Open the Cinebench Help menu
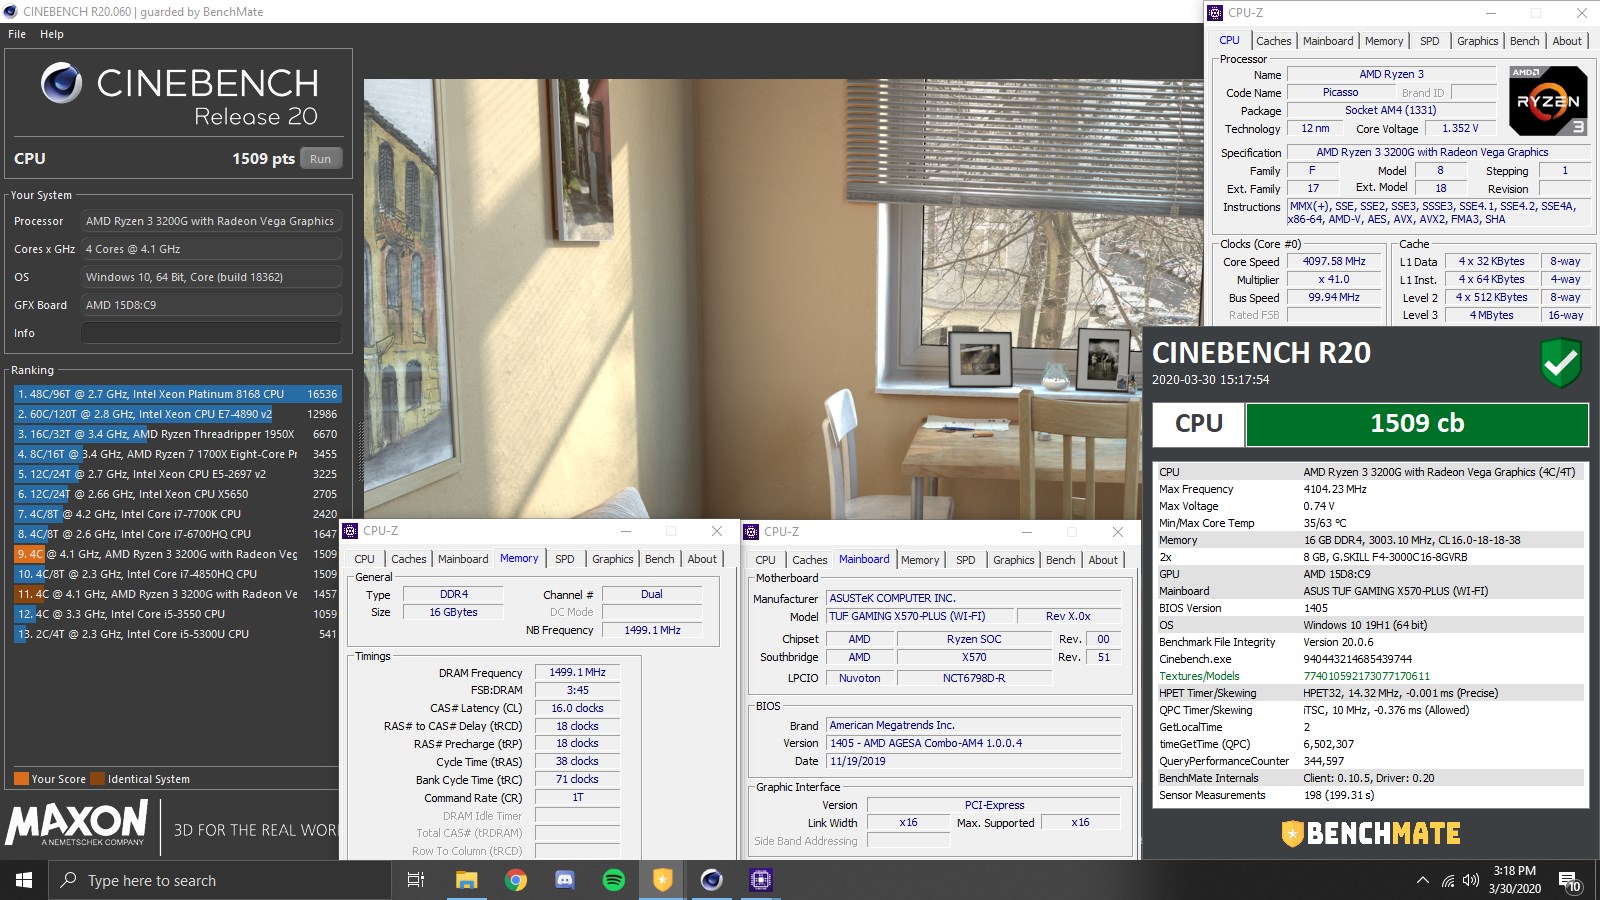1600x900 pixels. pos(52,34)
